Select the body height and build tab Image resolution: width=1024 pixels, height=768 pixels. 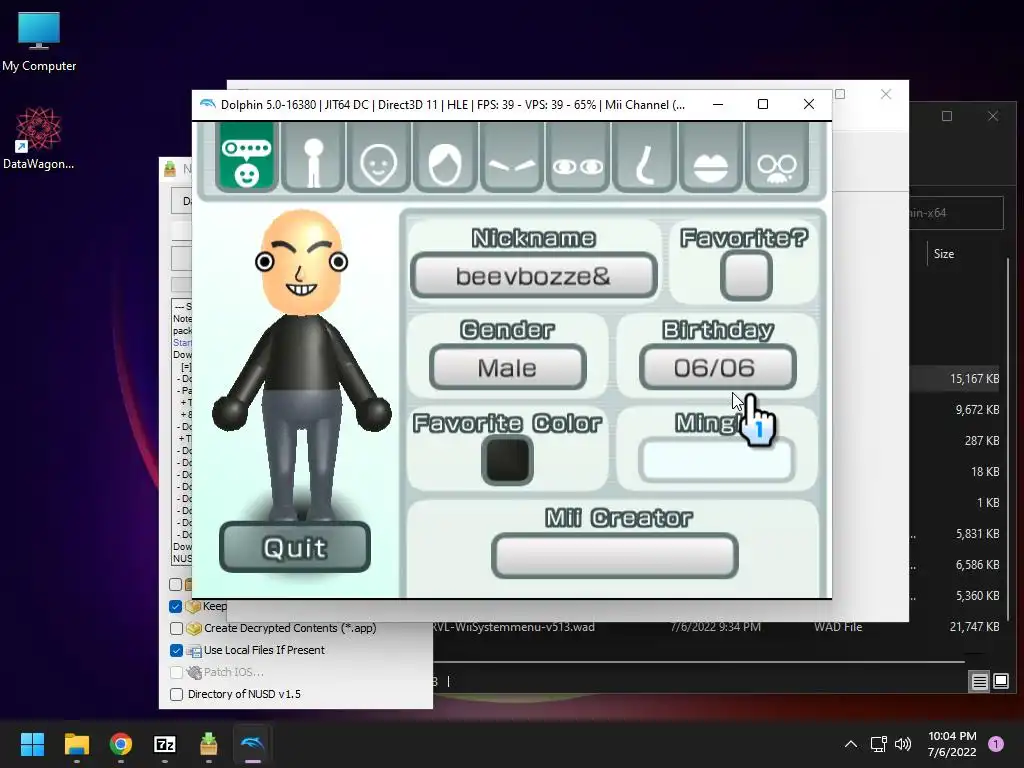(x=313, y=157)
